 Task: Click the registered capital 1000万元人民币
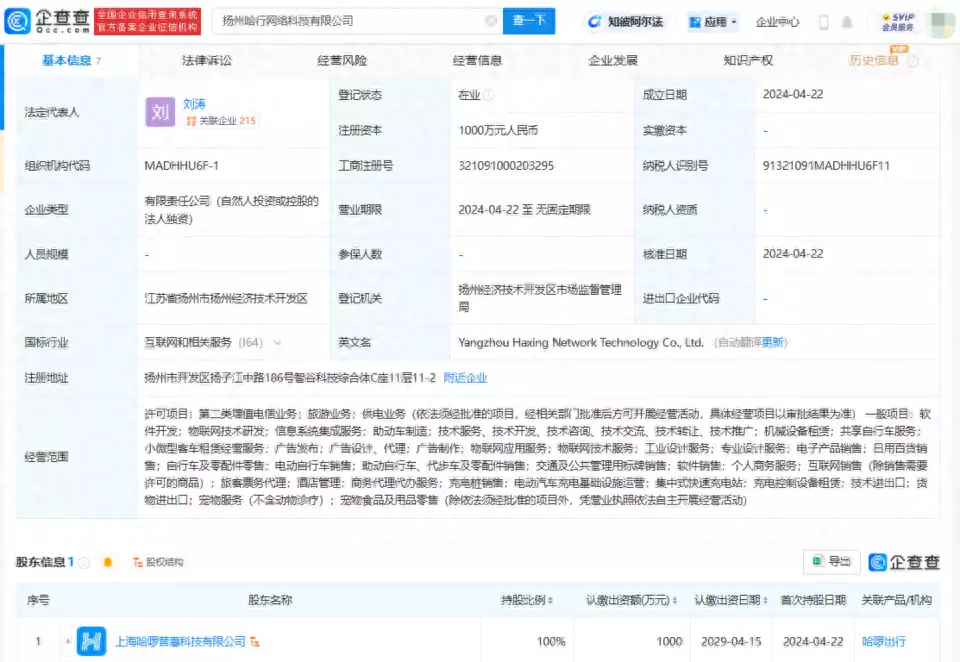tap(498, 130)
